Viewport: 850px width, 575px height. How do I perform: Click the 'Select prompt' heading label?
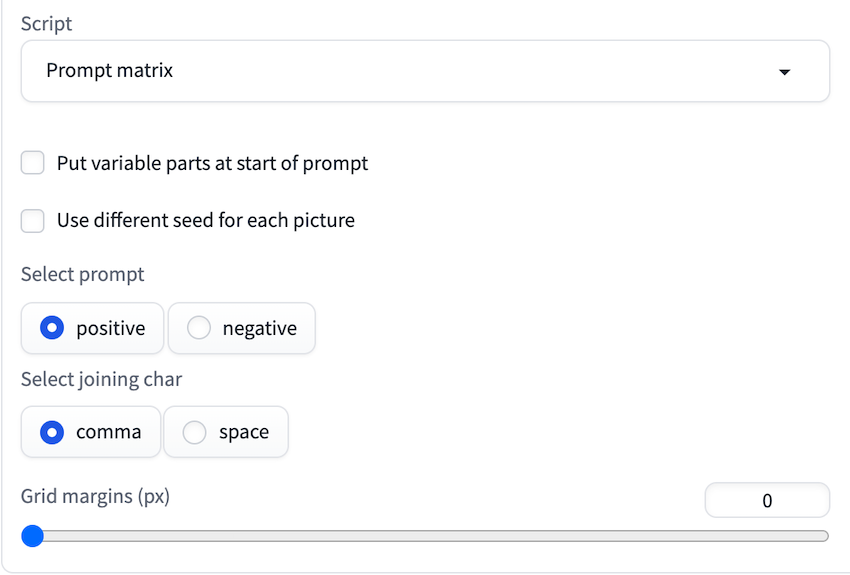(82, 274)
